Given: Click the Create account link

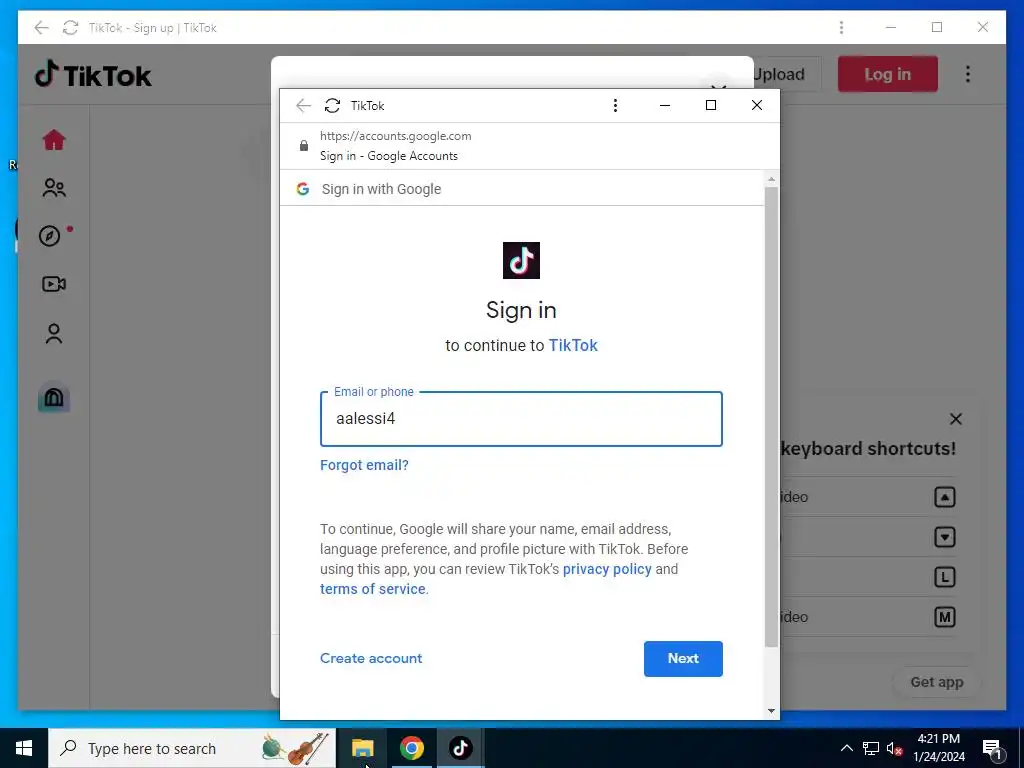Looking at the screenshot, I should [371, 658].
